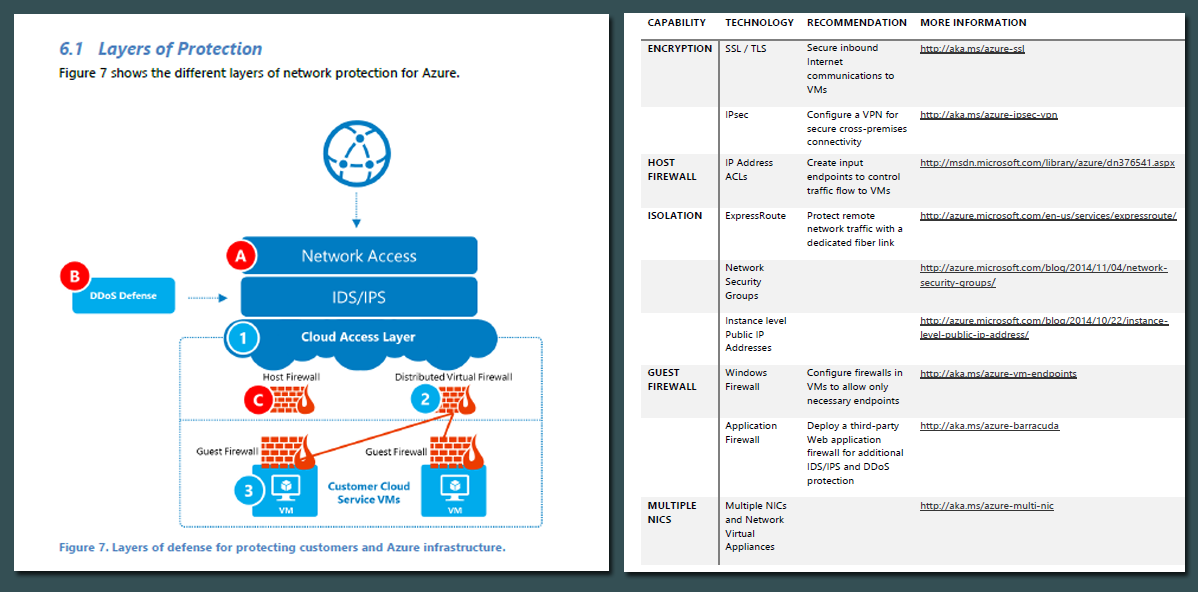Select the red letter B badge
This screenshot has width=1198, height=592.
[x=75, y=275]
